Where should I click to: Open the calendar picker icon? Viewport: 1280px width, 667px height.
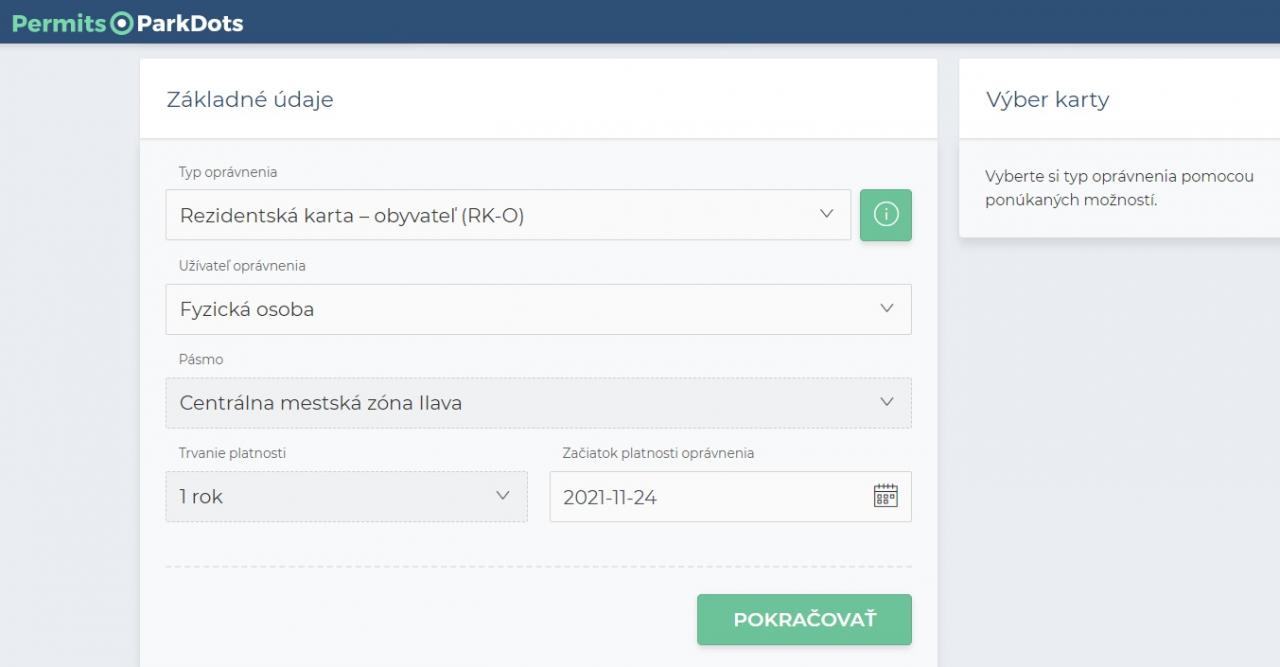point(885,496)
